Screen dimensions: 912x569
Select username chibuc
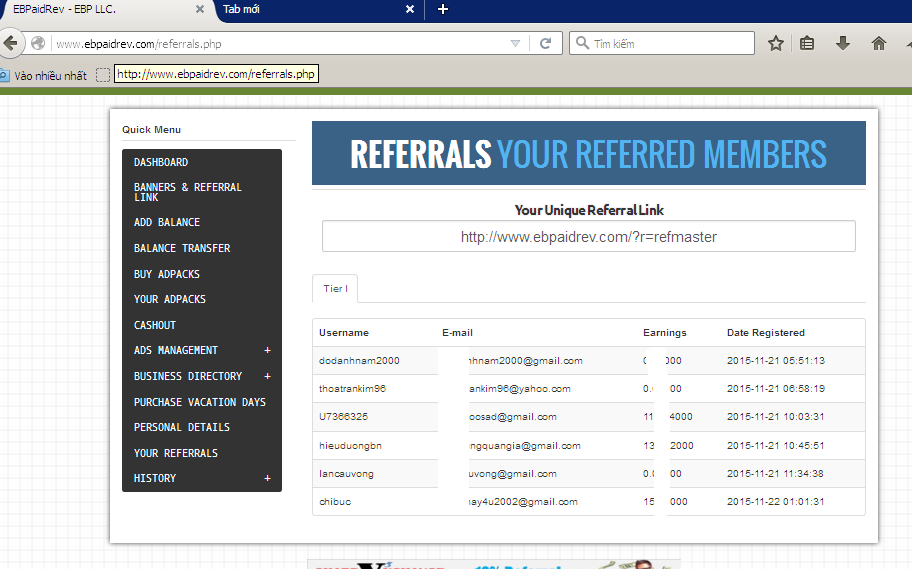(x=335, y=502)
